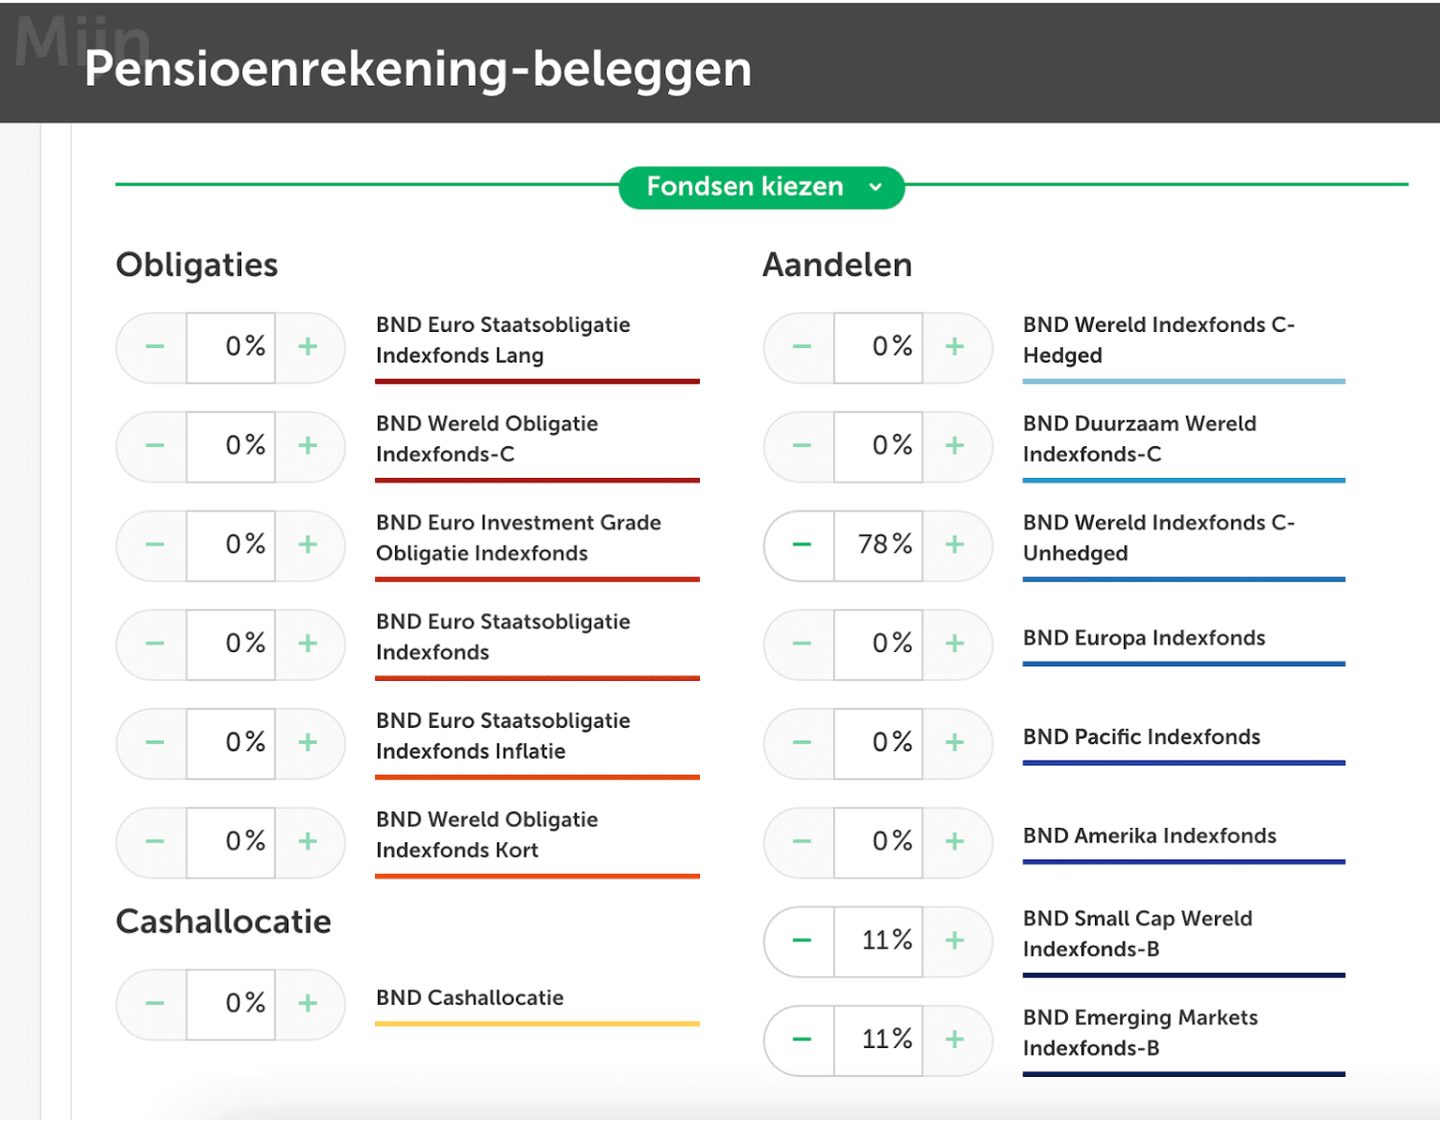
Task: Decrease BND Wereld Indexfonds C-Unhedged percentage
Action: (x=801, y=544)
